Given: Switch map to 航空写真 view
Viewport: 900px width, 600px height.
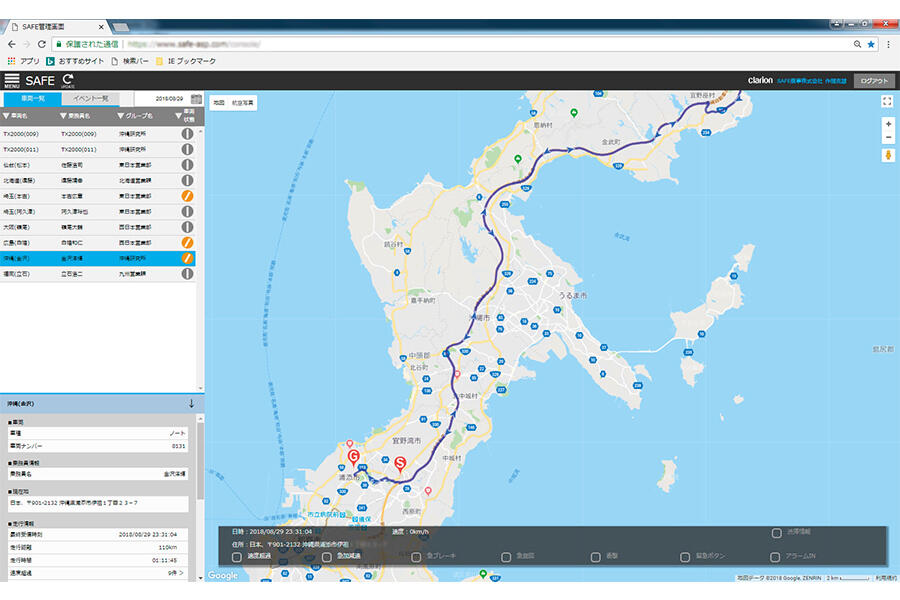Looking at the screenshot, I should pyautogui.click(x=243, y=102).
